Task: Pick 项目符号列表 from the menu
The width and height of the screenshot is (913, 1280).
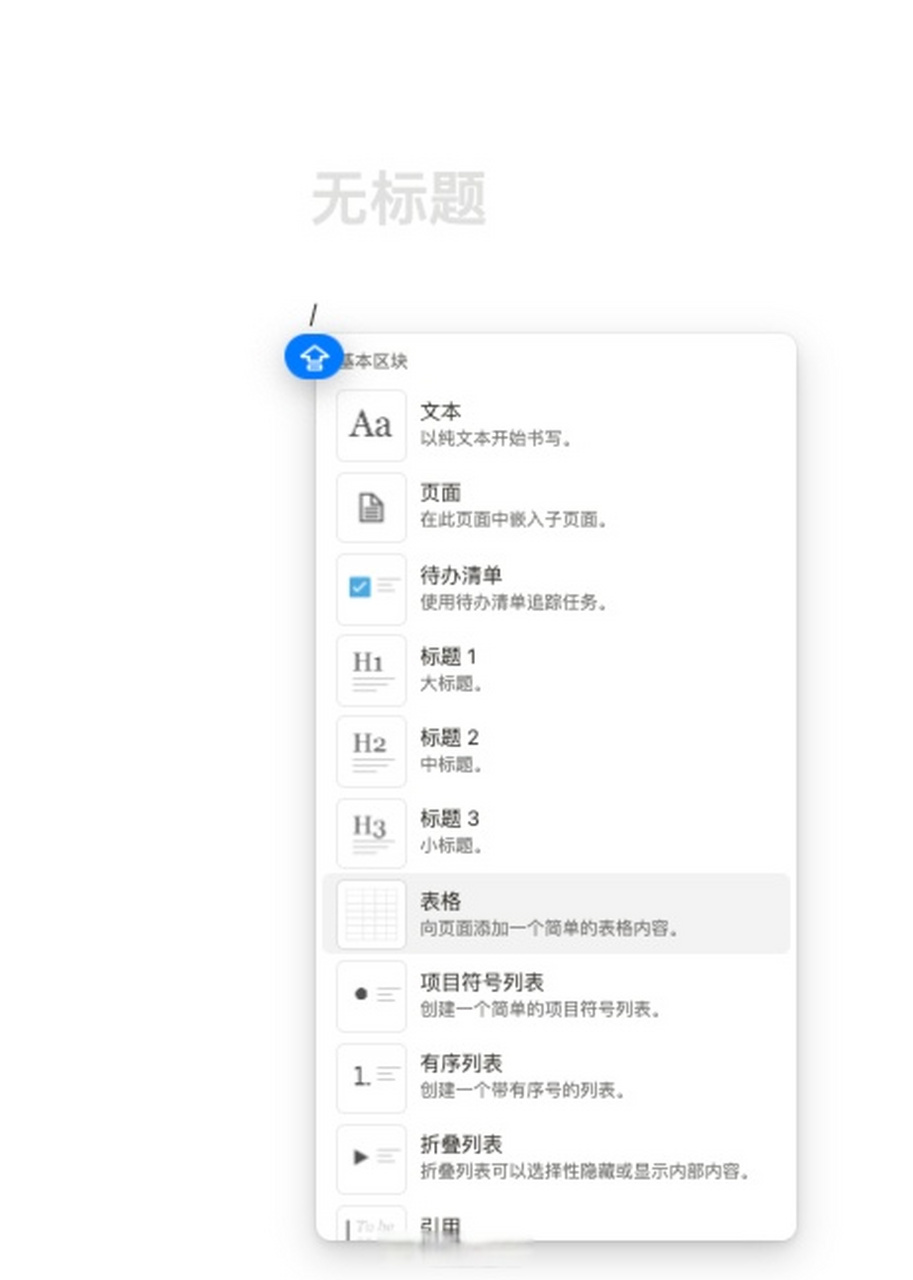Action: 556,995
